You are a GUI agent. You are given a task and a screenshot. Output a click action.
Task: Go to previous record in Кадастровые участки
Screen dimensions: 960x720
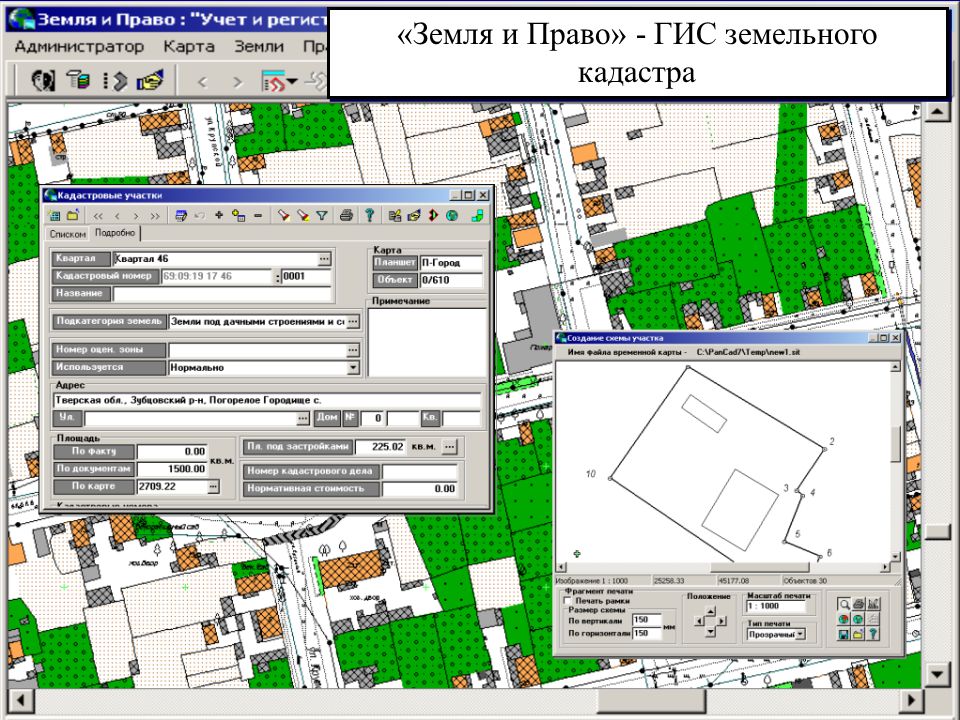(x=117, y=216)
